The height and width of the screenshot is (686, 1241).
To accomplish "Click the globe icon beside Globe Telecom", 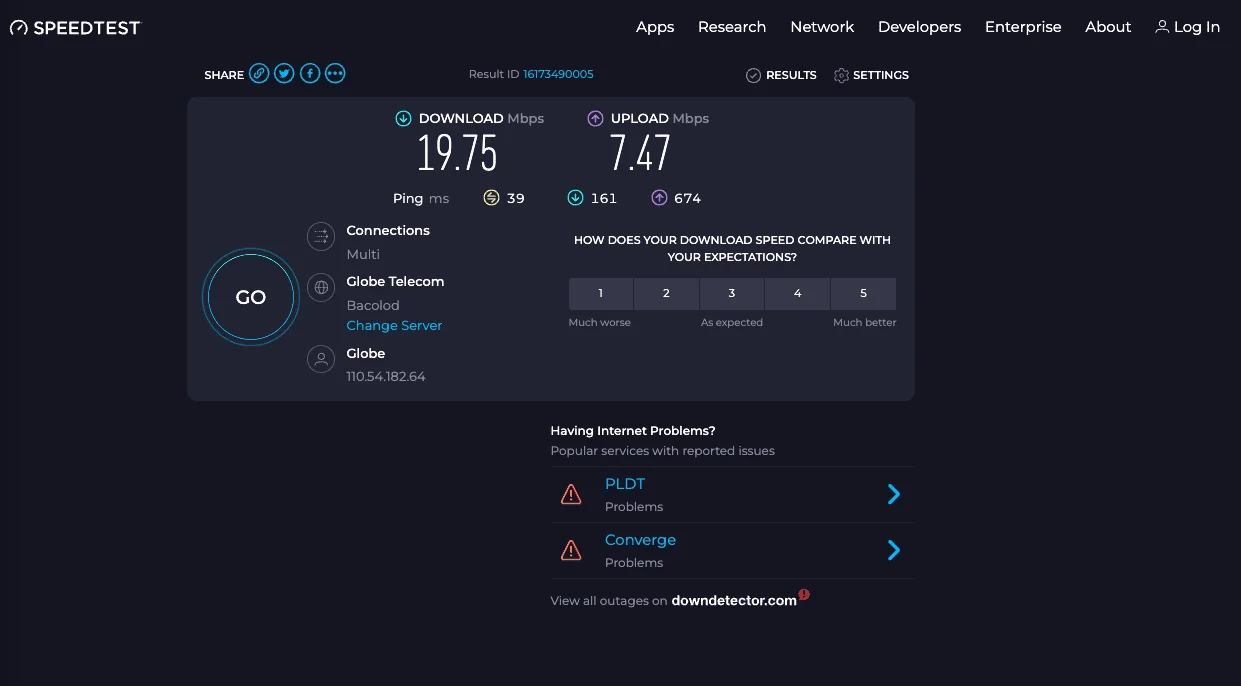I will pos(321,288).
